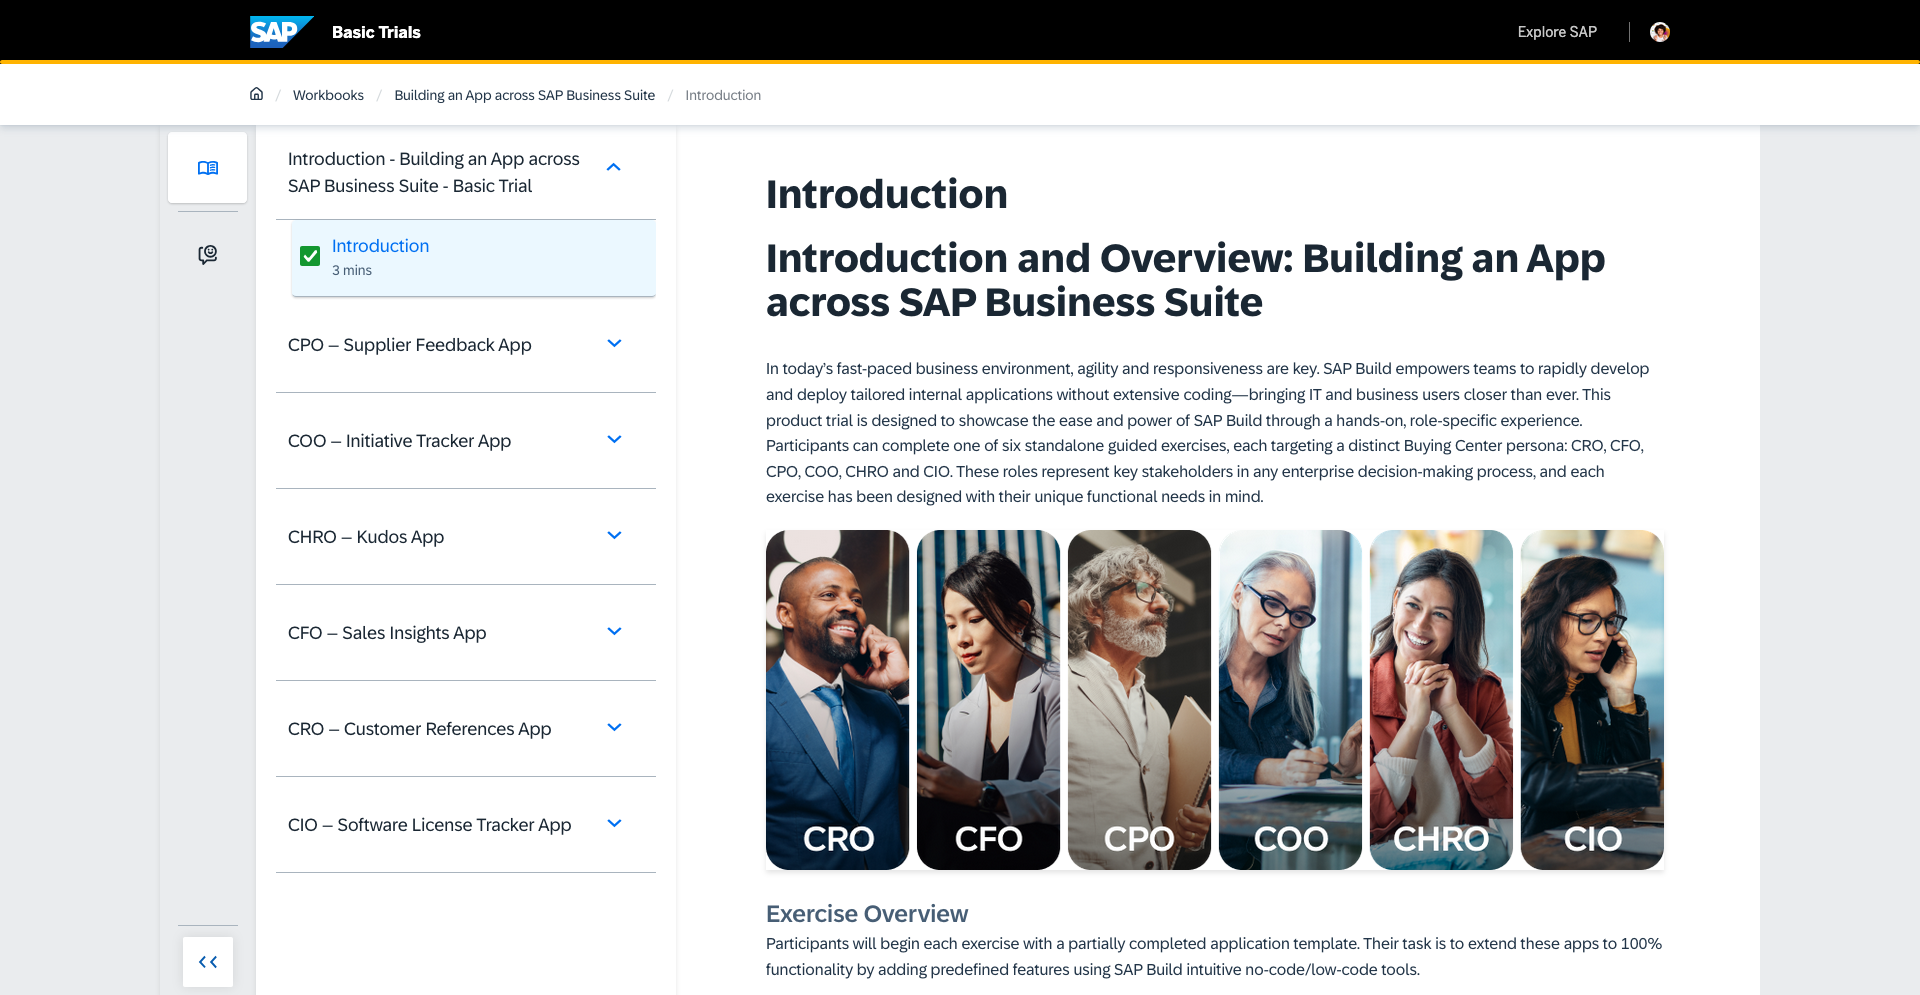
Task: Click Basic Trials header title
Action: [x=376, y=32]
